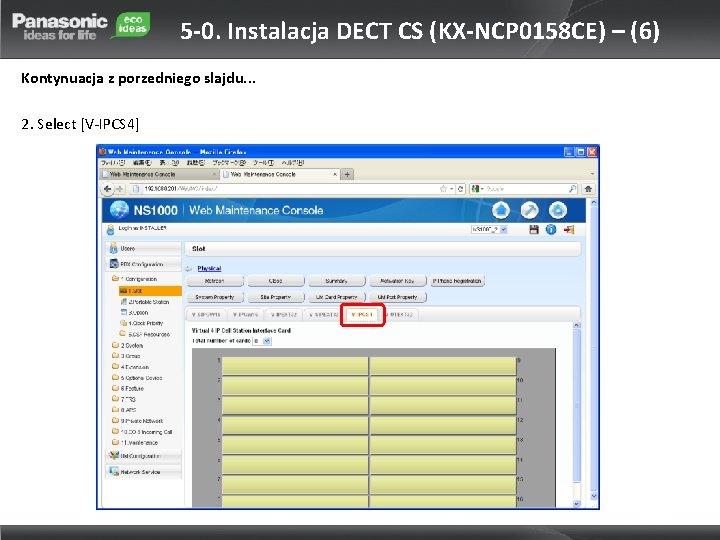Click the hammer tool icon in the header
The height and width of the screenshot is (540, 720).
[x=529, y=211]
